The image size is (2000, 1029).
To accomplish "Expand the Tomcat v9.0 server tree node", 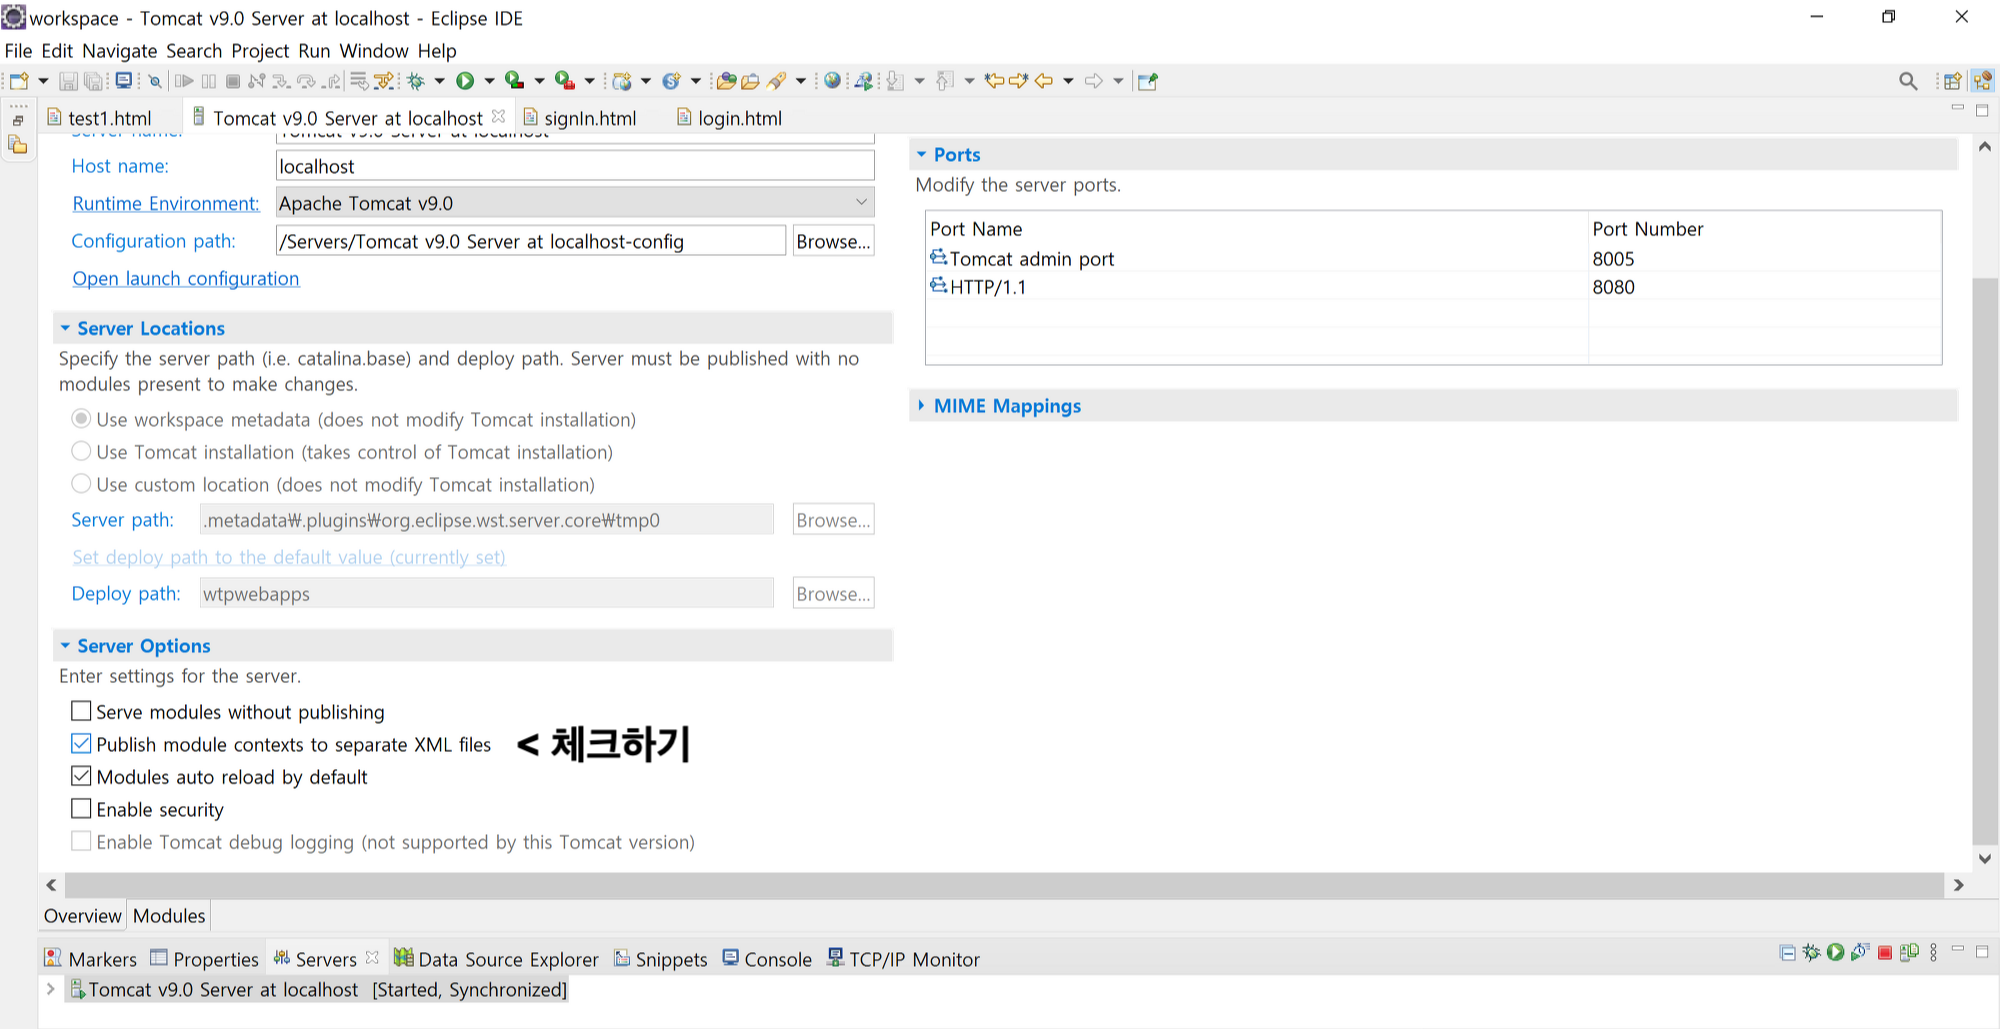I will coord(51,989).
